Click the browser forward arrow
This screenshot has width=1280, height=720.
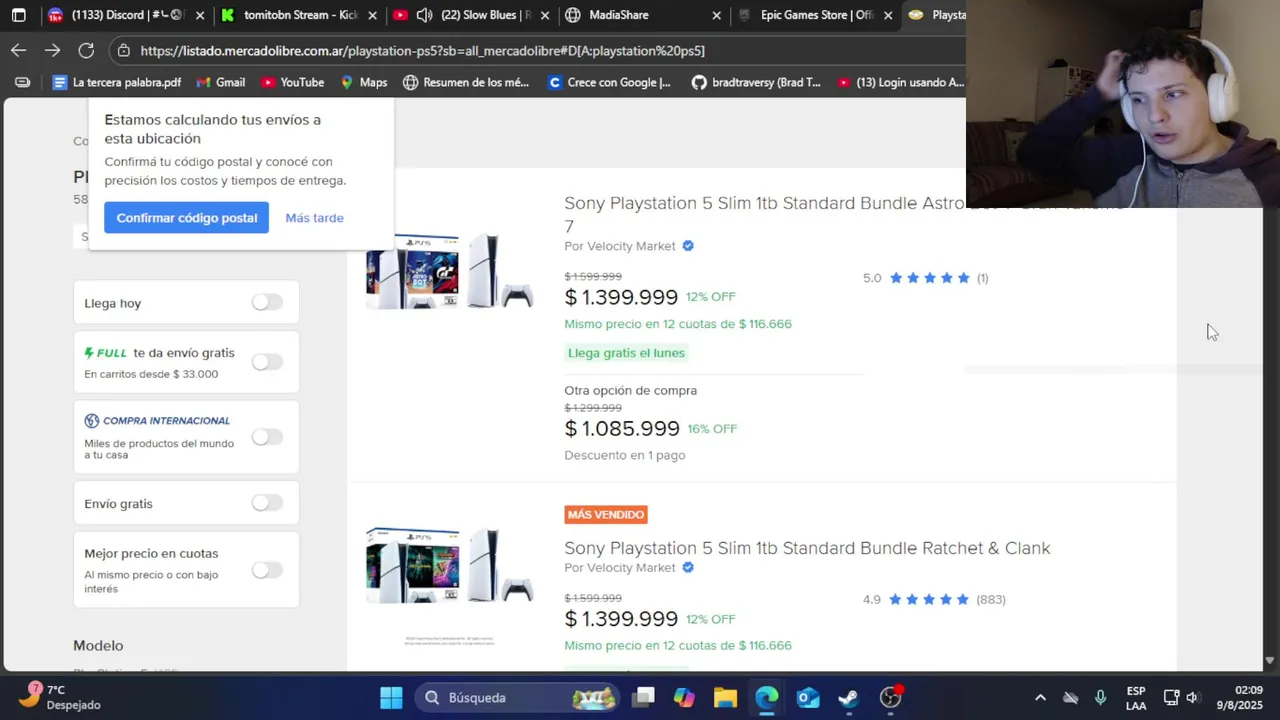pos(52,50)
